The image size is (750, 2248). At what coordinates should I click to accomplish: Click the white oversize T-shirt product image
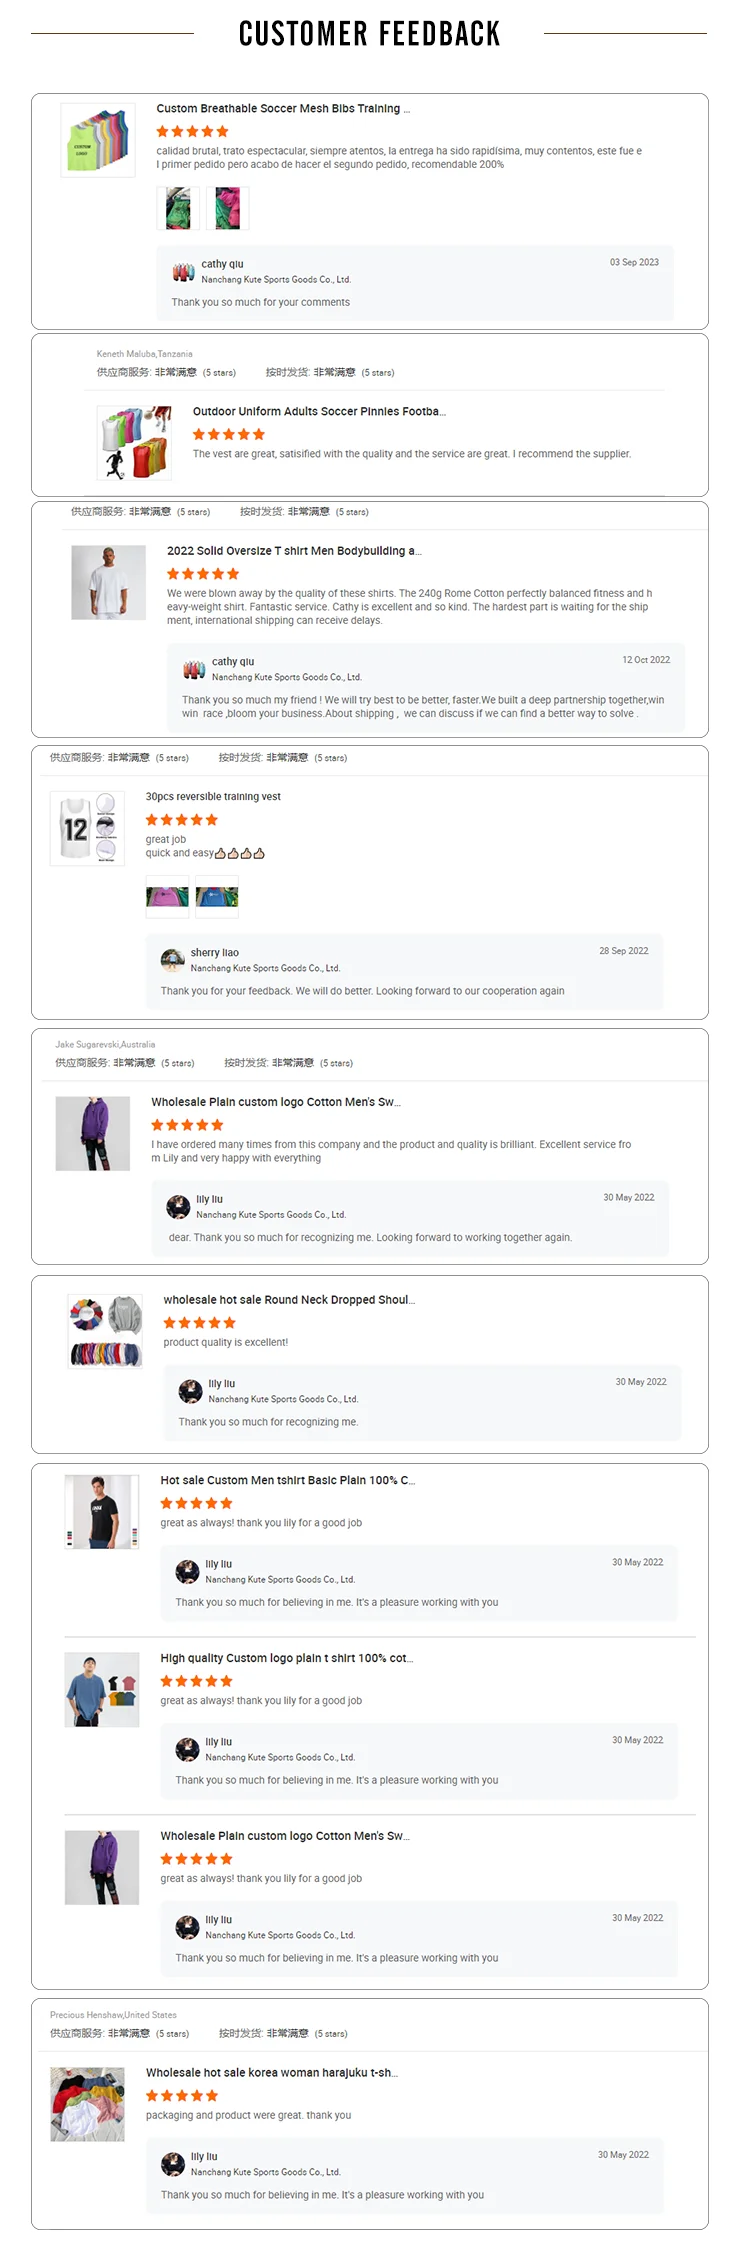pos(109,582)
